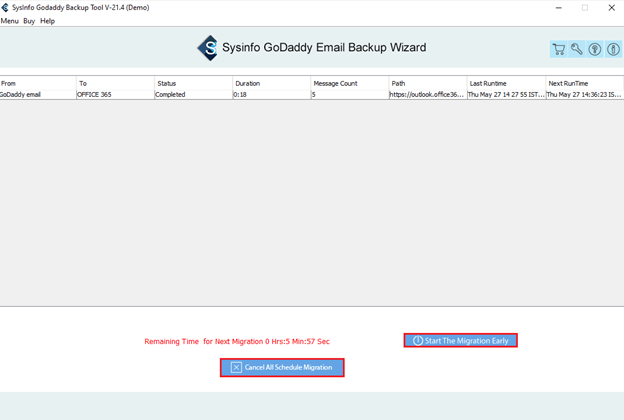624x420 pixels.
Task: Click Cancel All Schedule Migration button
Action: point(282,367)
